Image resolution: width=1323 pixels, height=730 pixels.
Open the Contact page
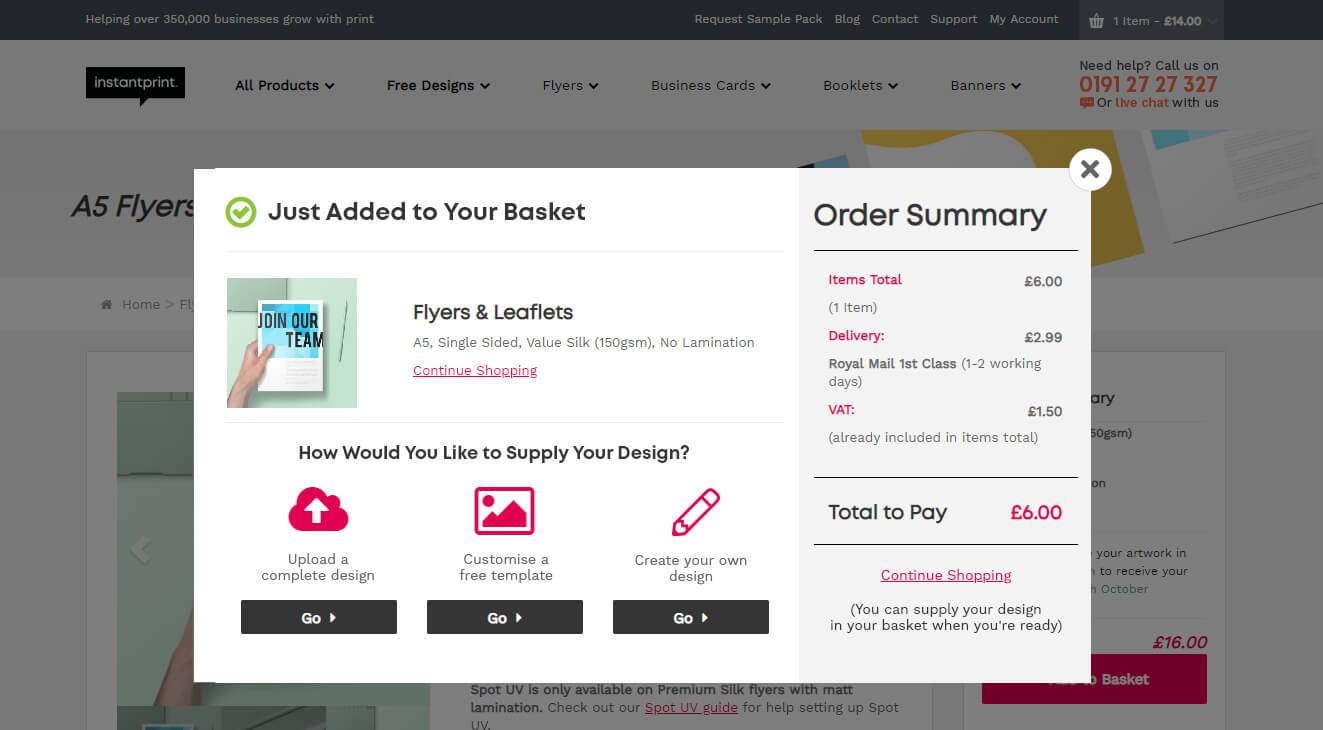895,19
